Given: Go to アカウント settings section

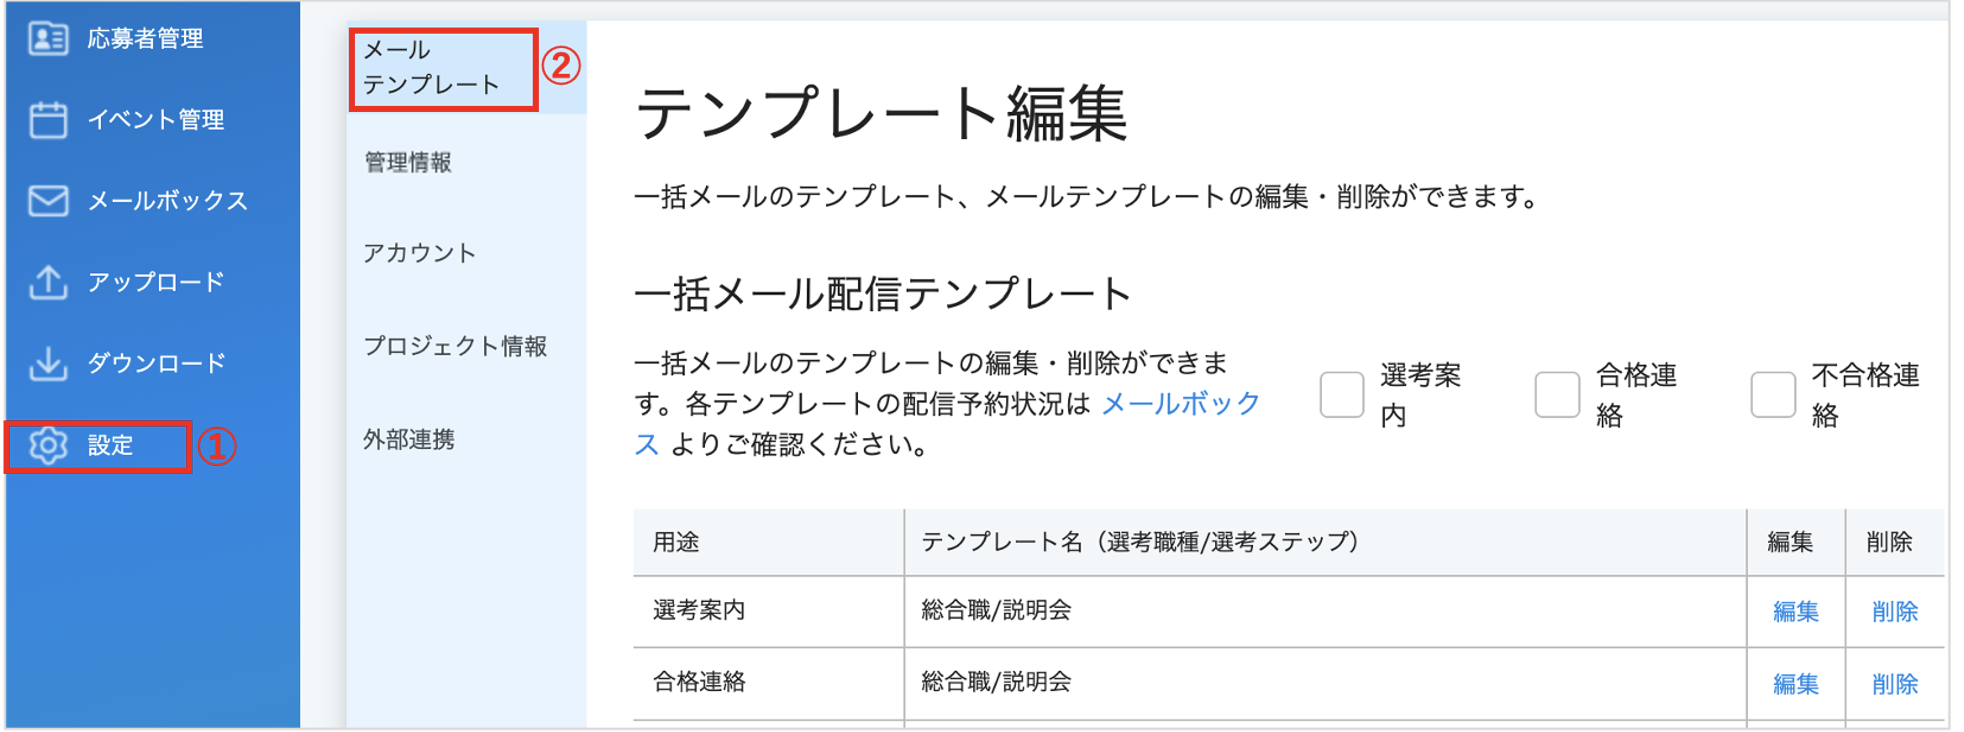Looking at the screenshot, I should click(420, 253).
